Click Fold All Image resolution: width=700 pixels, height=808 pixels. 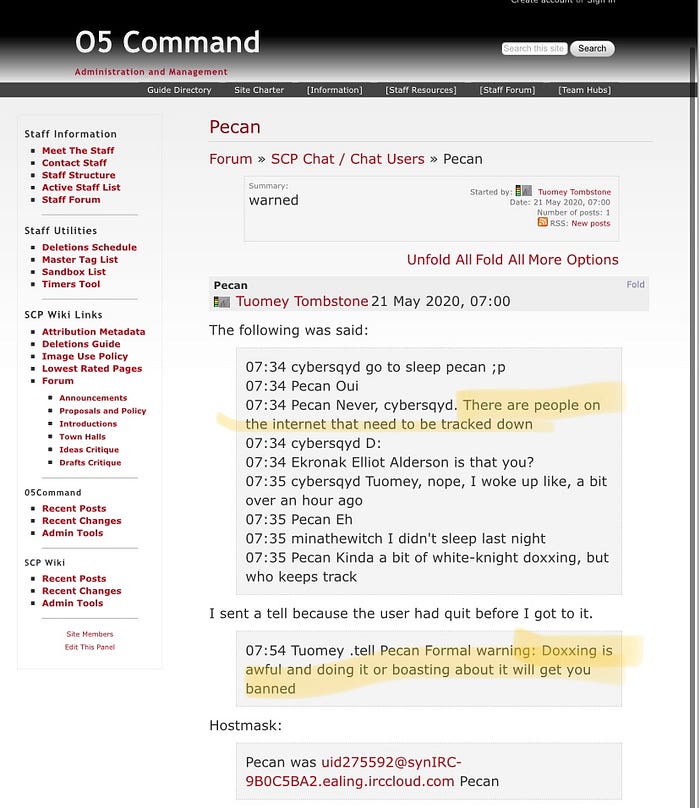pos(499,260)
